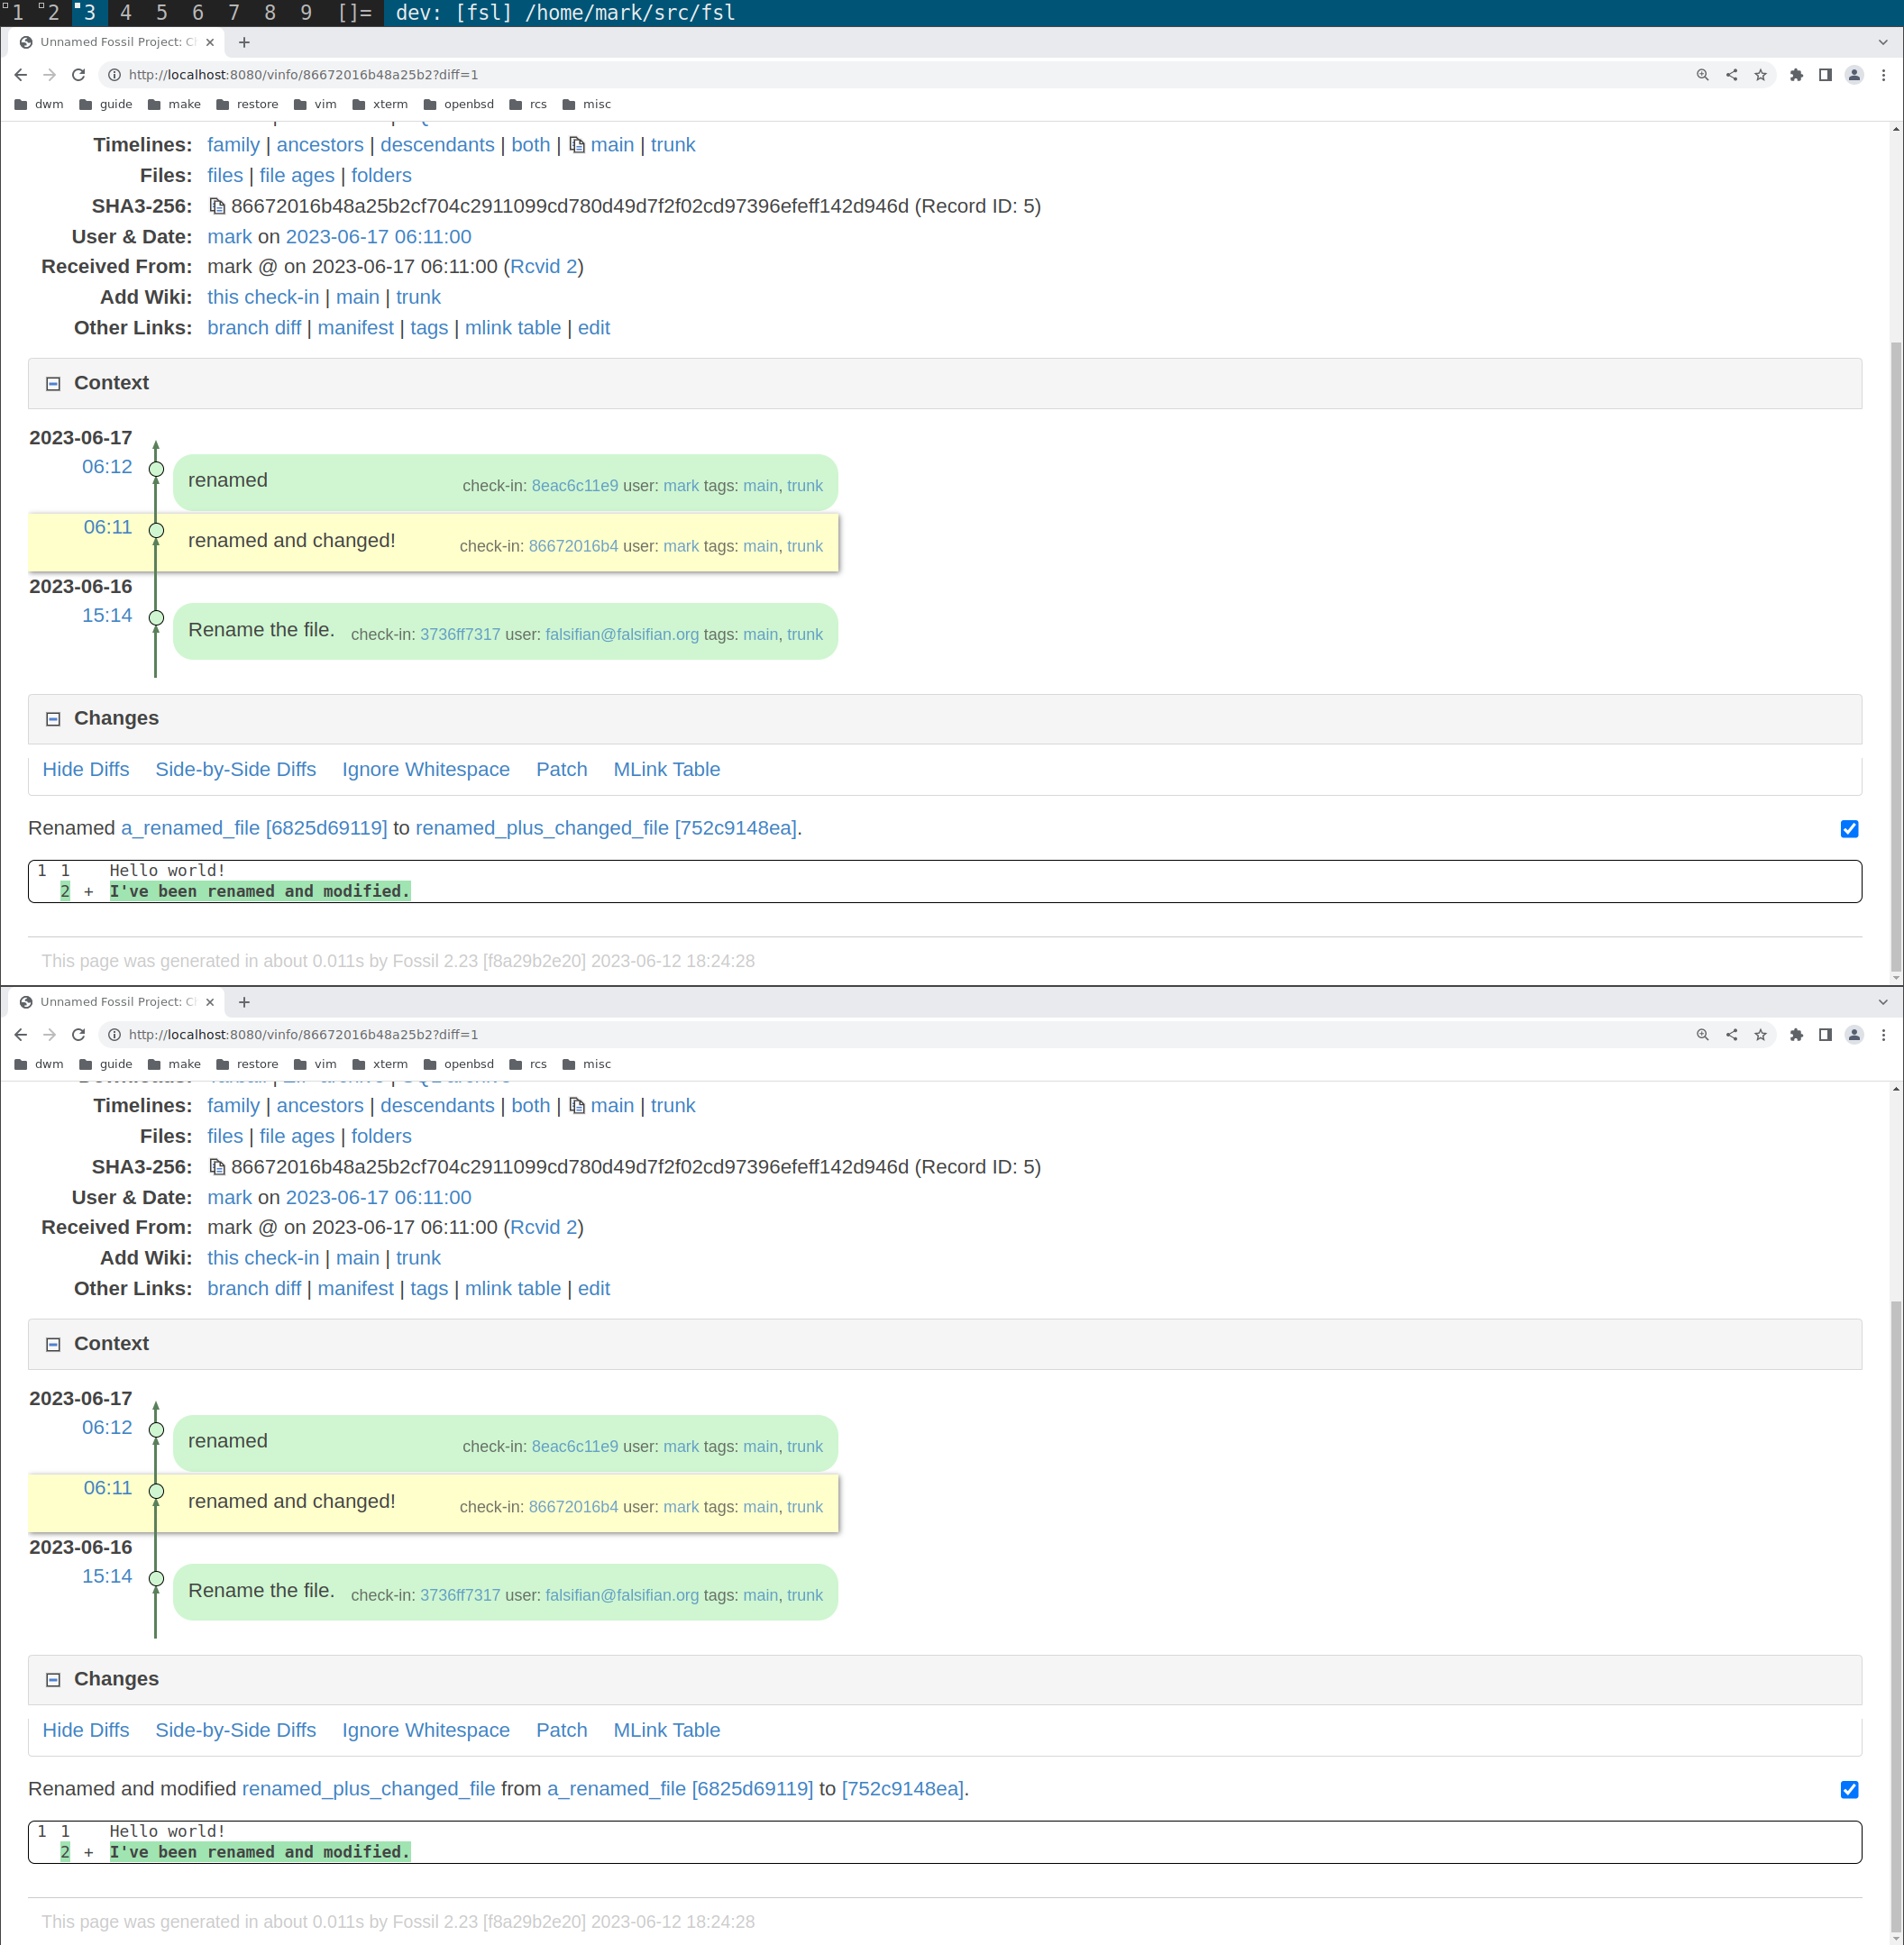Open the profile avatar icon in bottom browser
The height and width of the screenshot is (1945, 1904).
tap(1853, 1035)
